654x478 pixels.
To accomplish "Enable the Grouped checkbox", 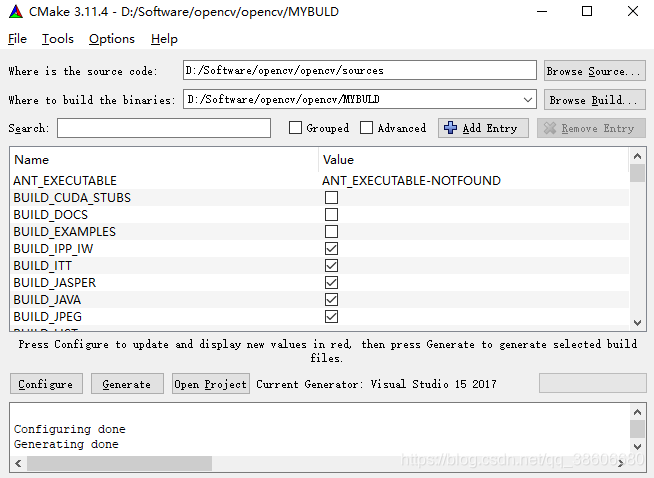I will point(295,128).
